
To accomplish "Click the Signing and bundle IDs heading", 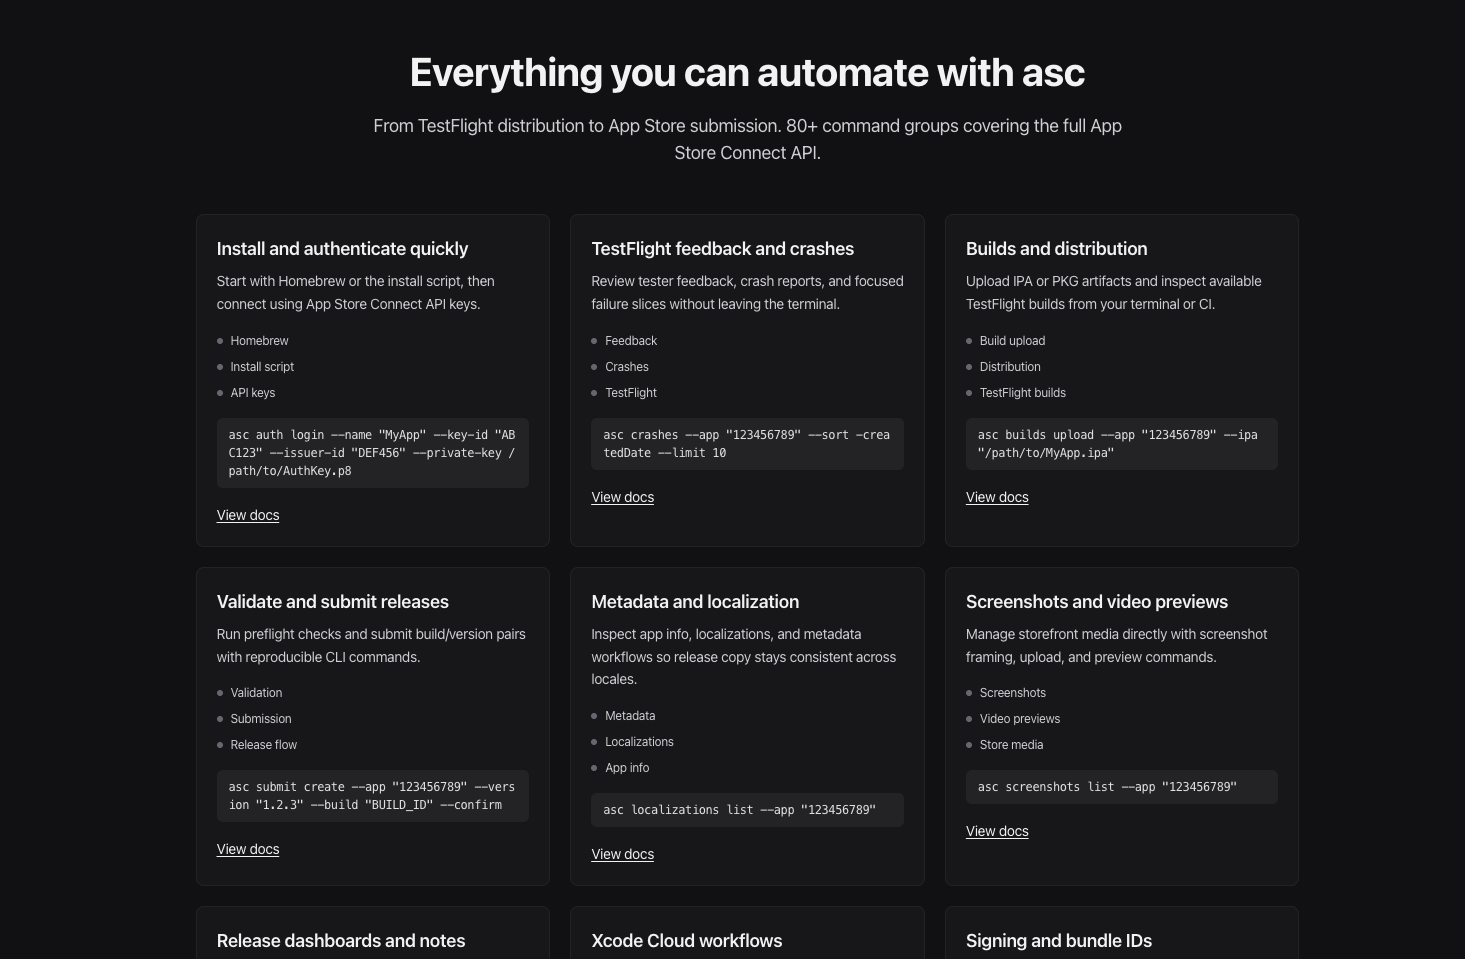I will coord(1058,940).
